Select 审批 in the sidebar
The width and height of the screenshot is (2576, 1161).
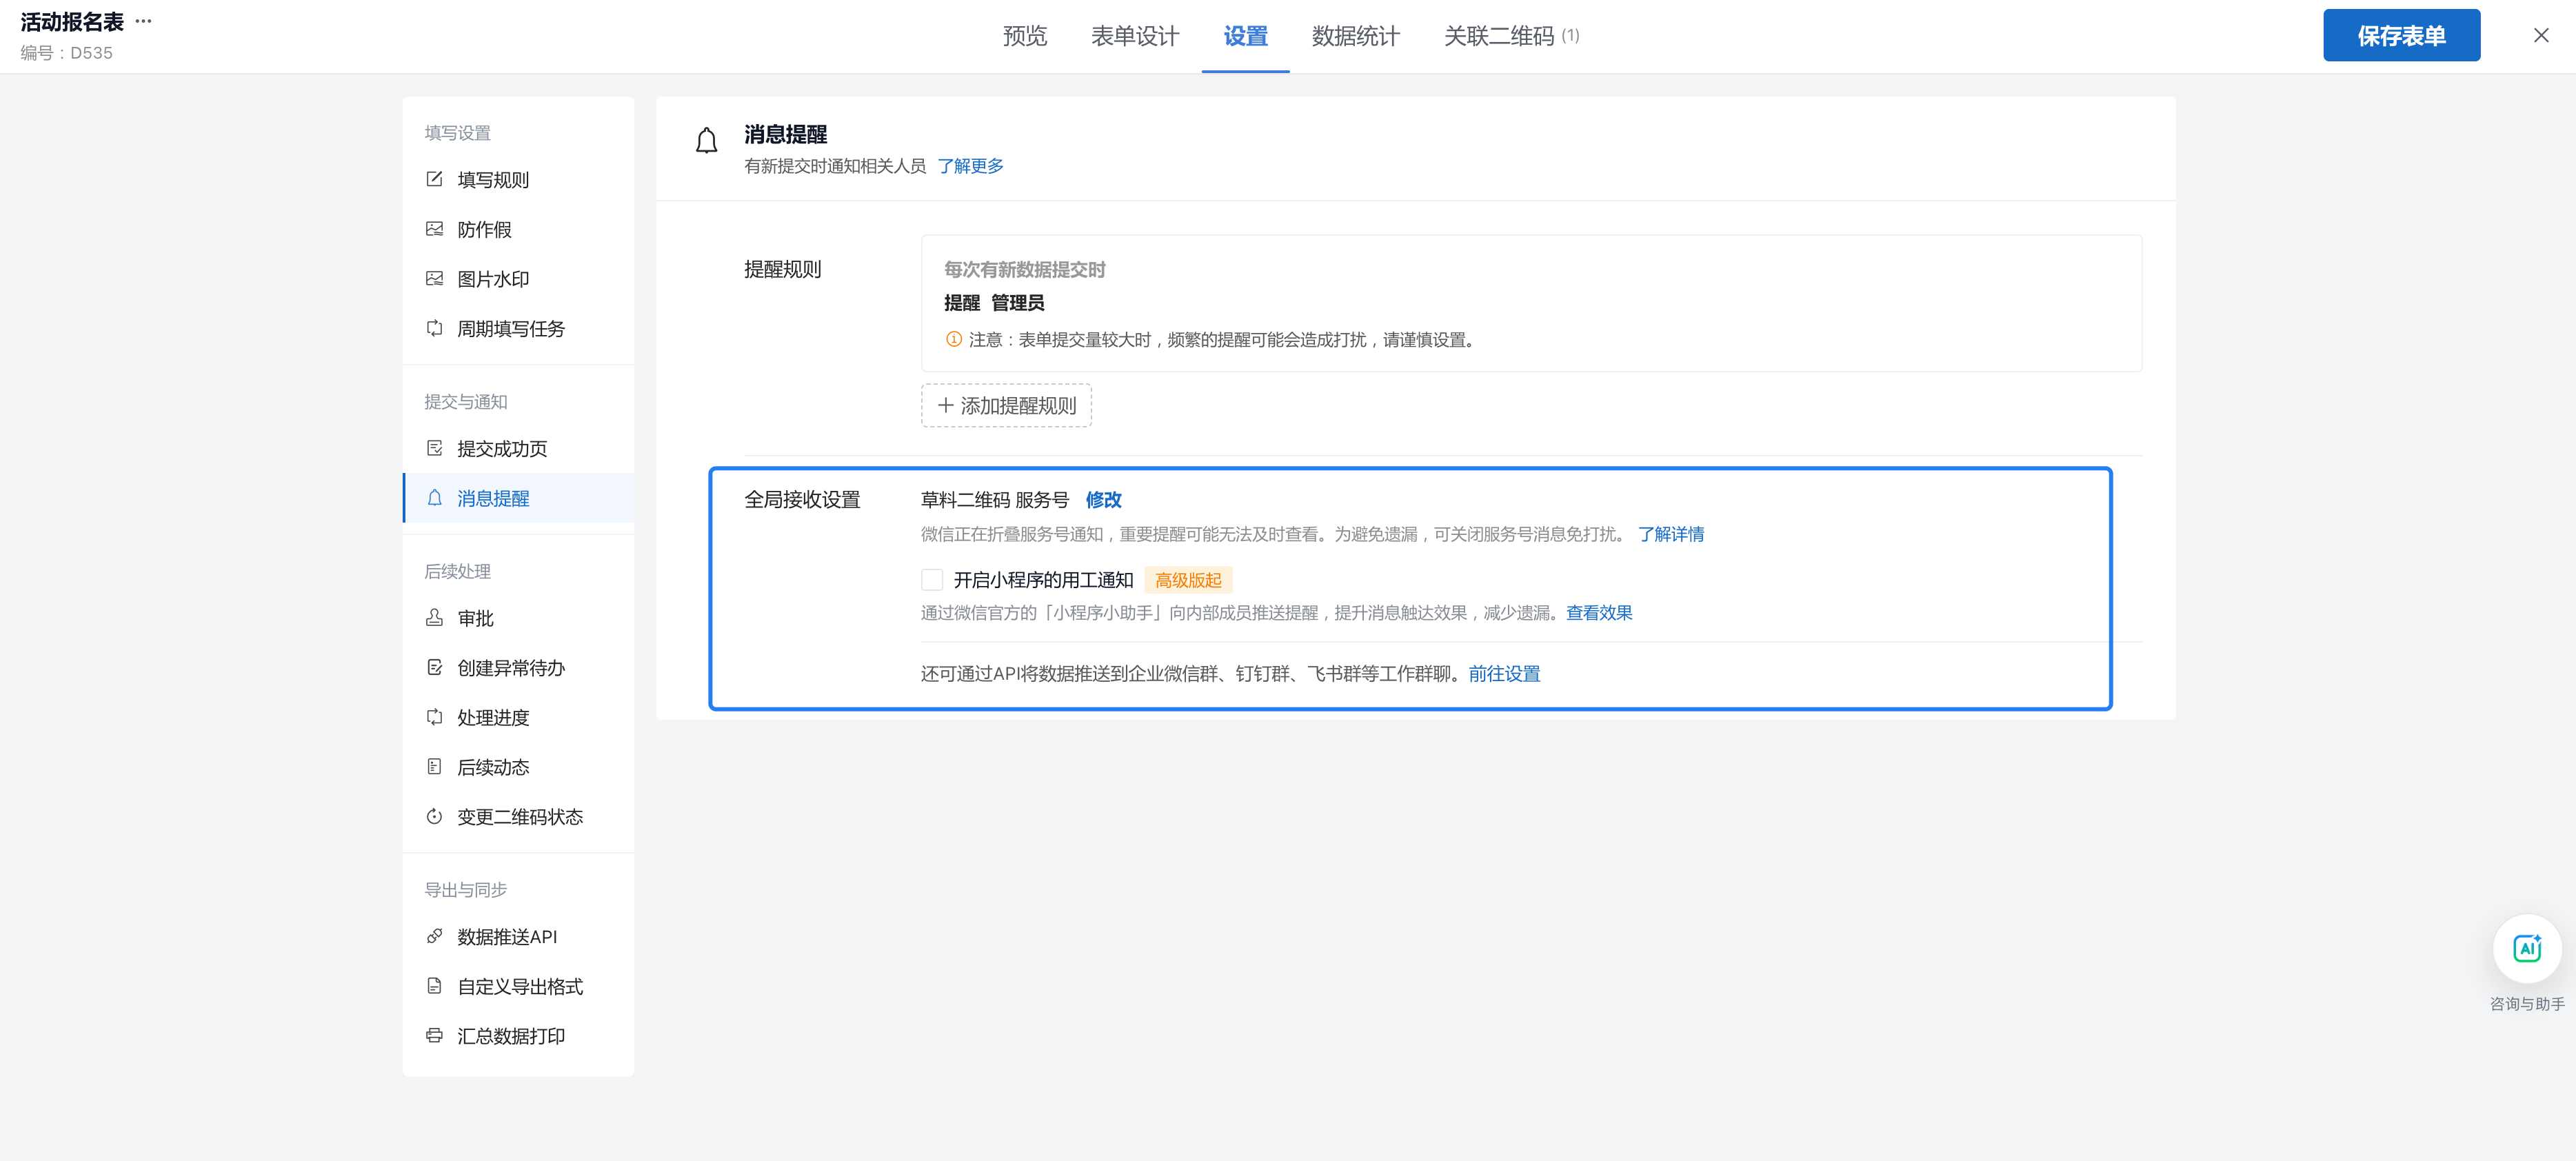[518, 618]
